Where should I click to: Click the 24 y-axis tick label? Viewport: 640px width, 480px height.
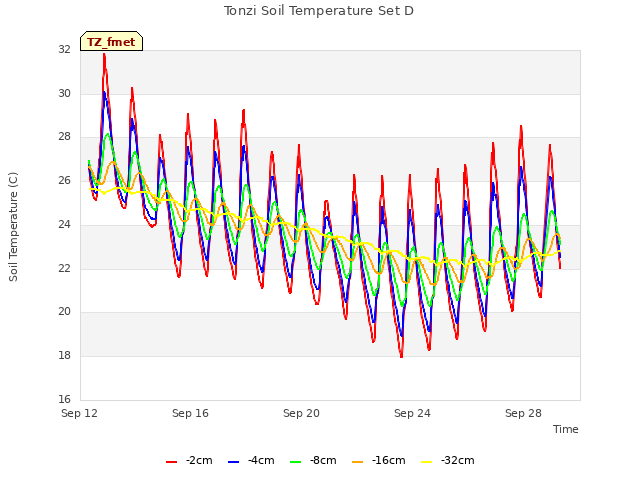(64, 224)
